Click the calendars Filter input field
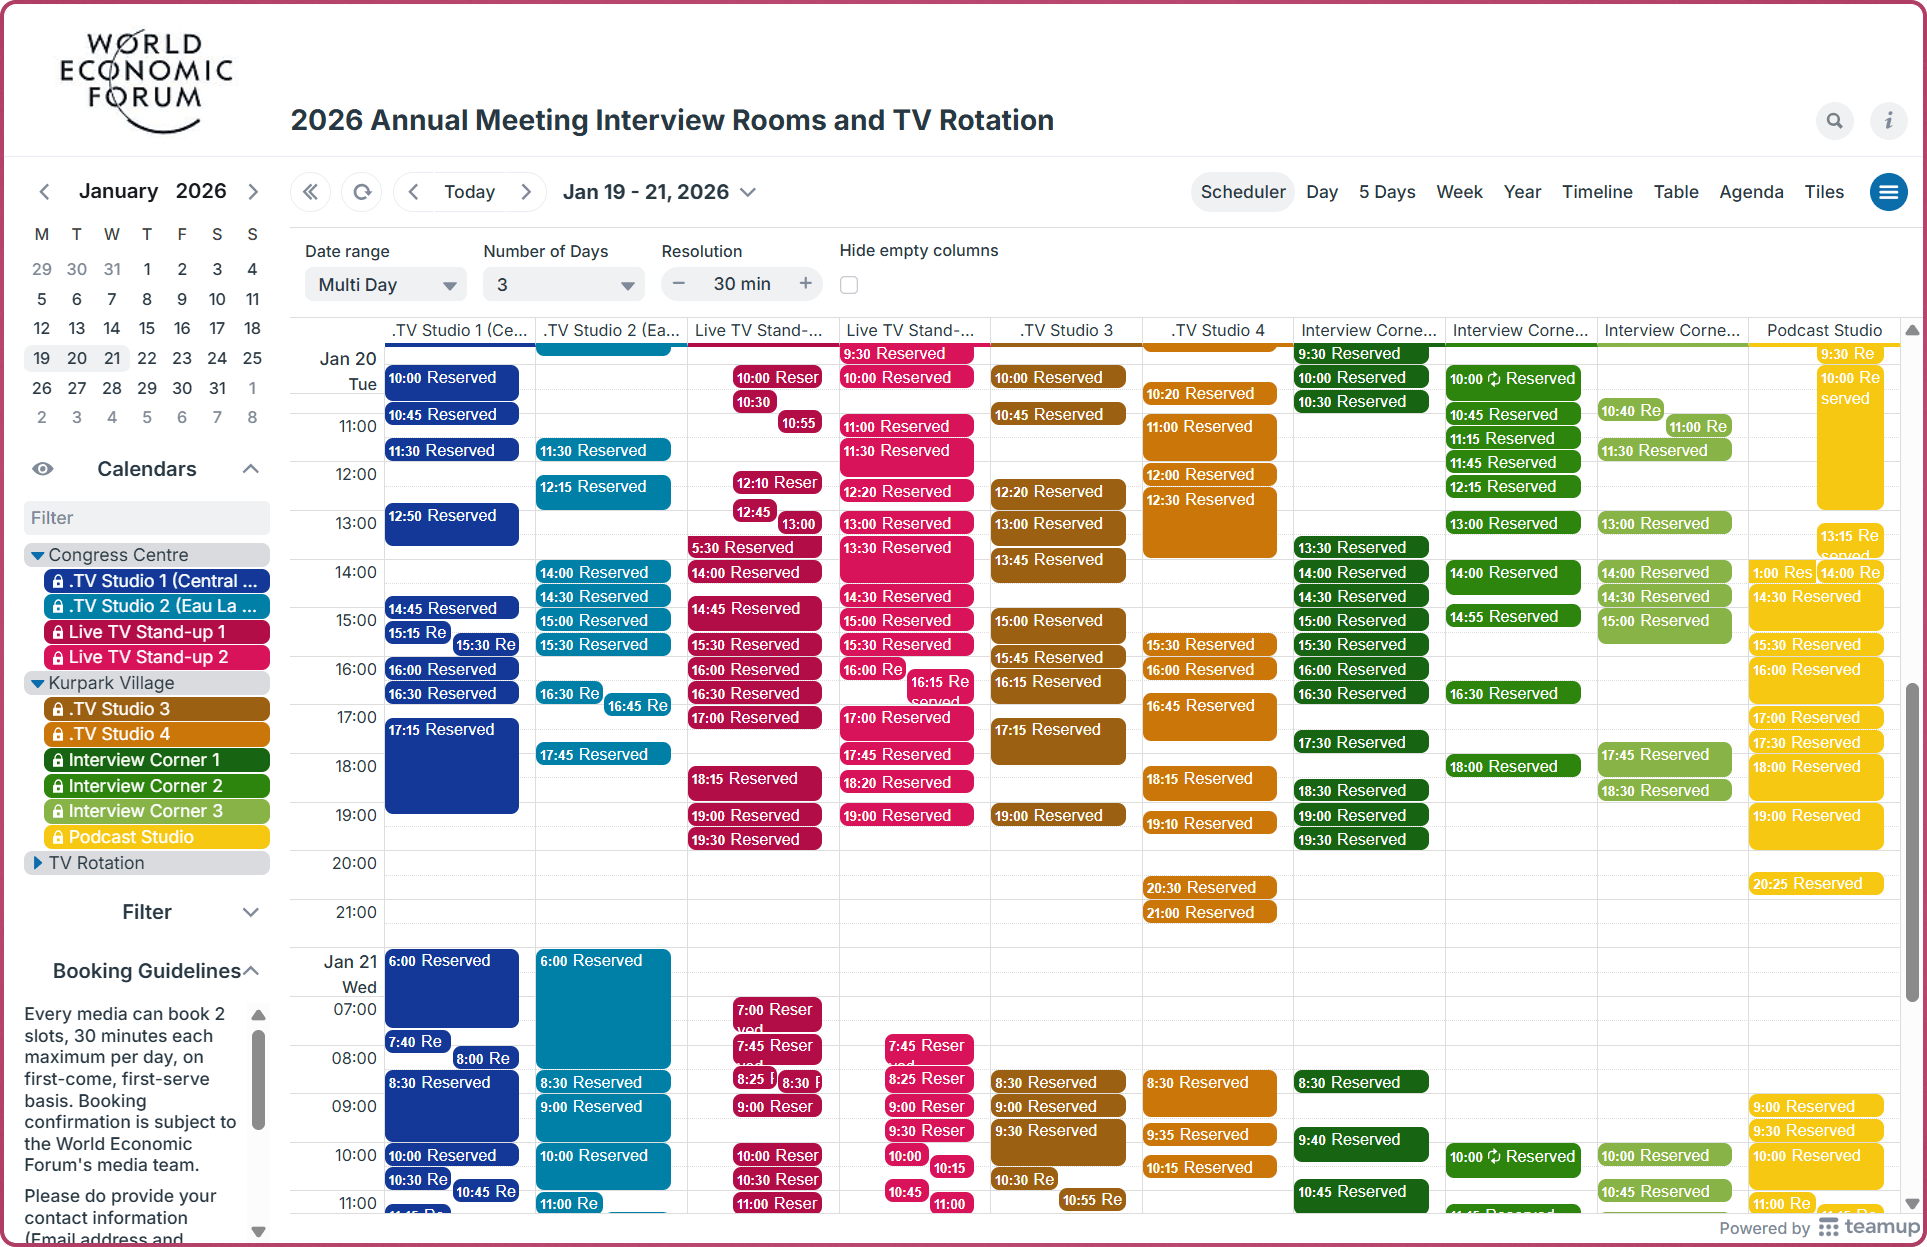 point(147,518)
